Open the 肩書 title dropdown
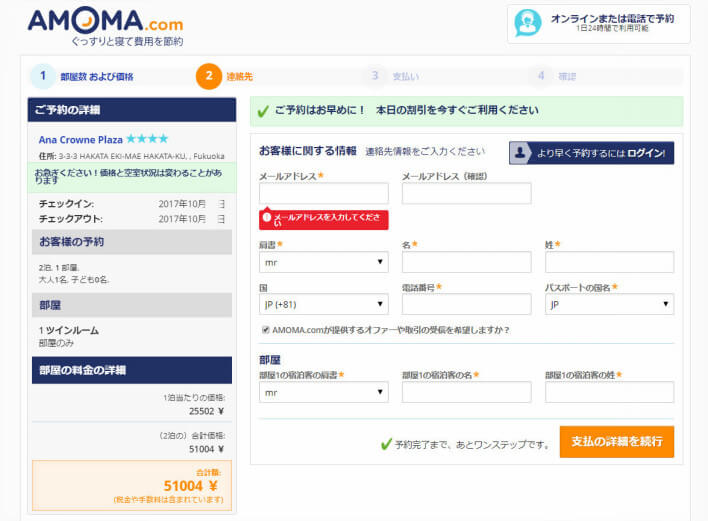The width and height of the screenshot is (708, 521). pyautogui.click(x=323, y=262)
